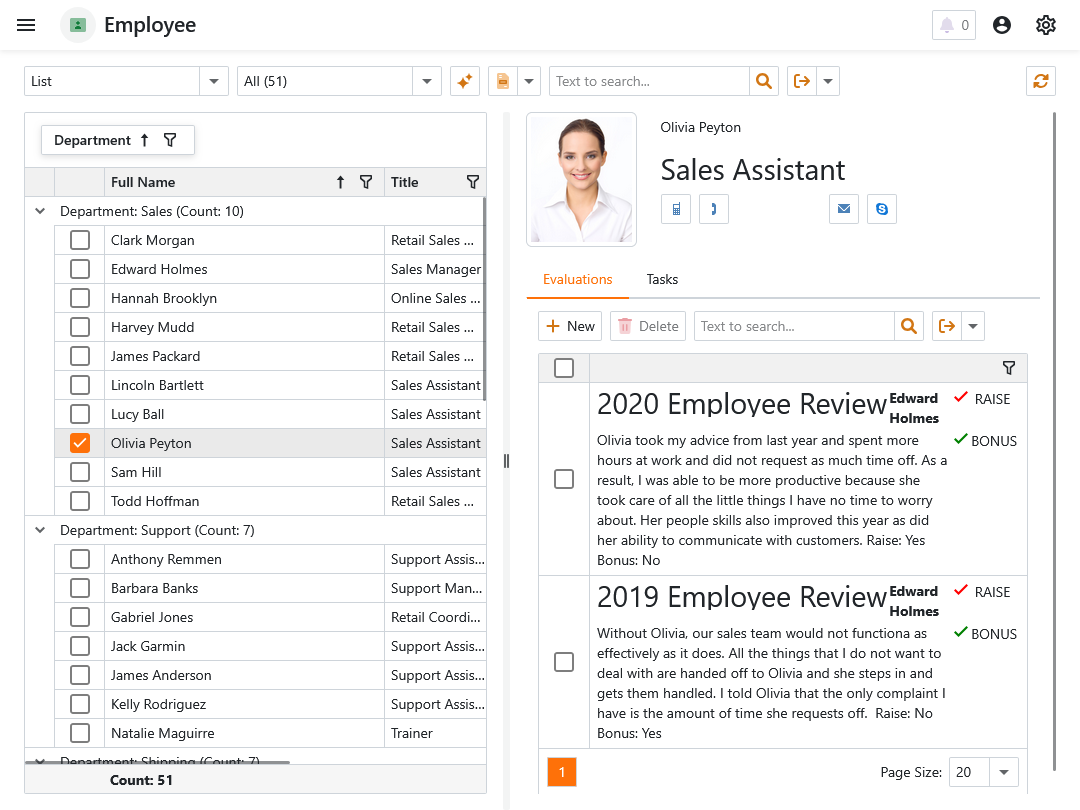1080x810 pixels.
Task: Open the List view dropdown
Action: [x=214, y=81]
